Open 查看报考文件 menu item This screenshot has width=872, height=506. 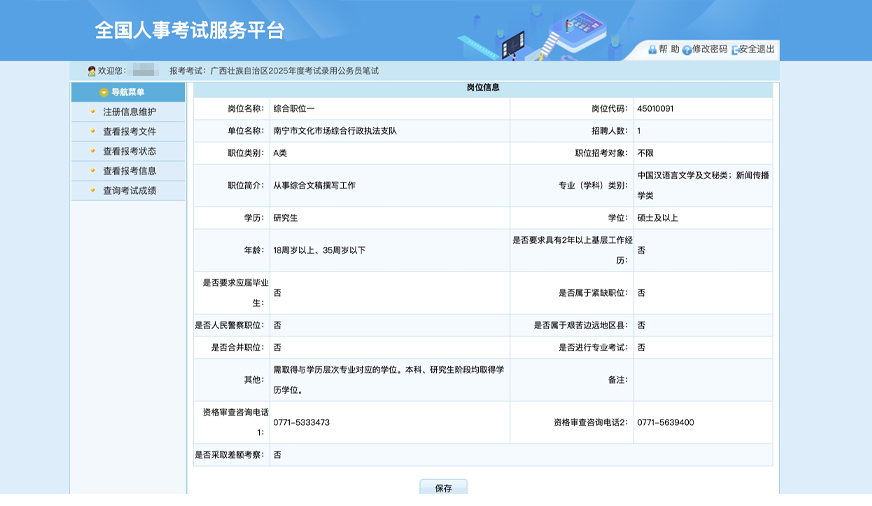(129, 131)
